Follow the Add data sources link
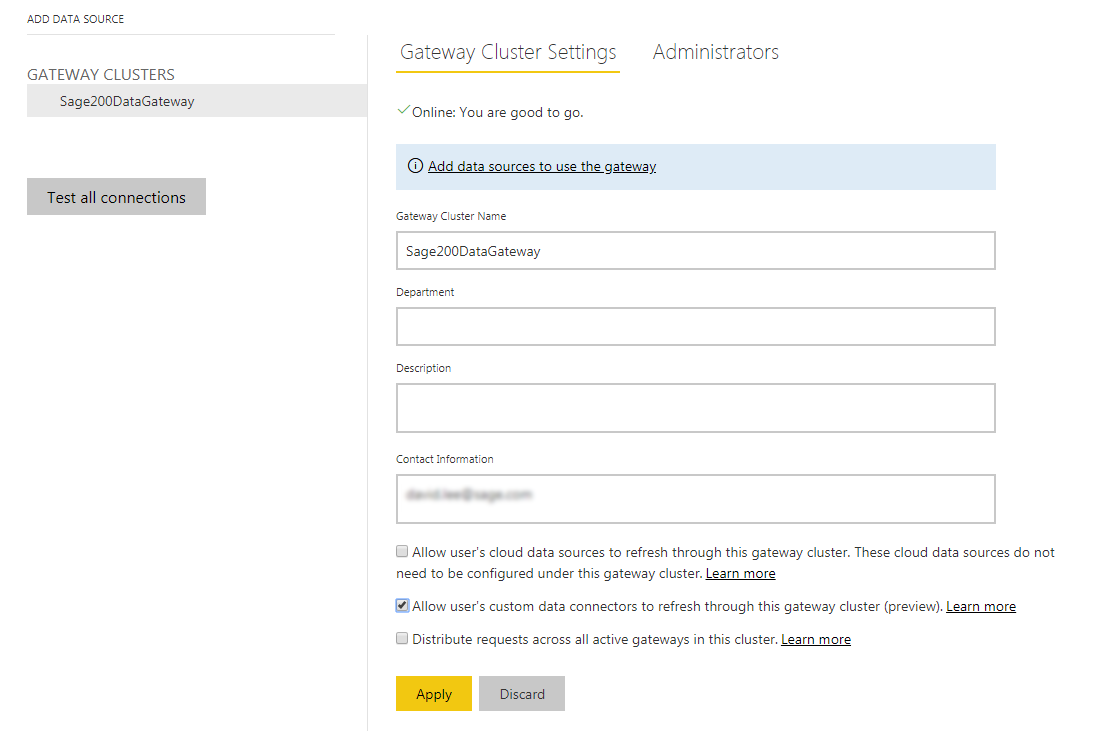This screenshot has height=731, width=1096. click(542, 165)
